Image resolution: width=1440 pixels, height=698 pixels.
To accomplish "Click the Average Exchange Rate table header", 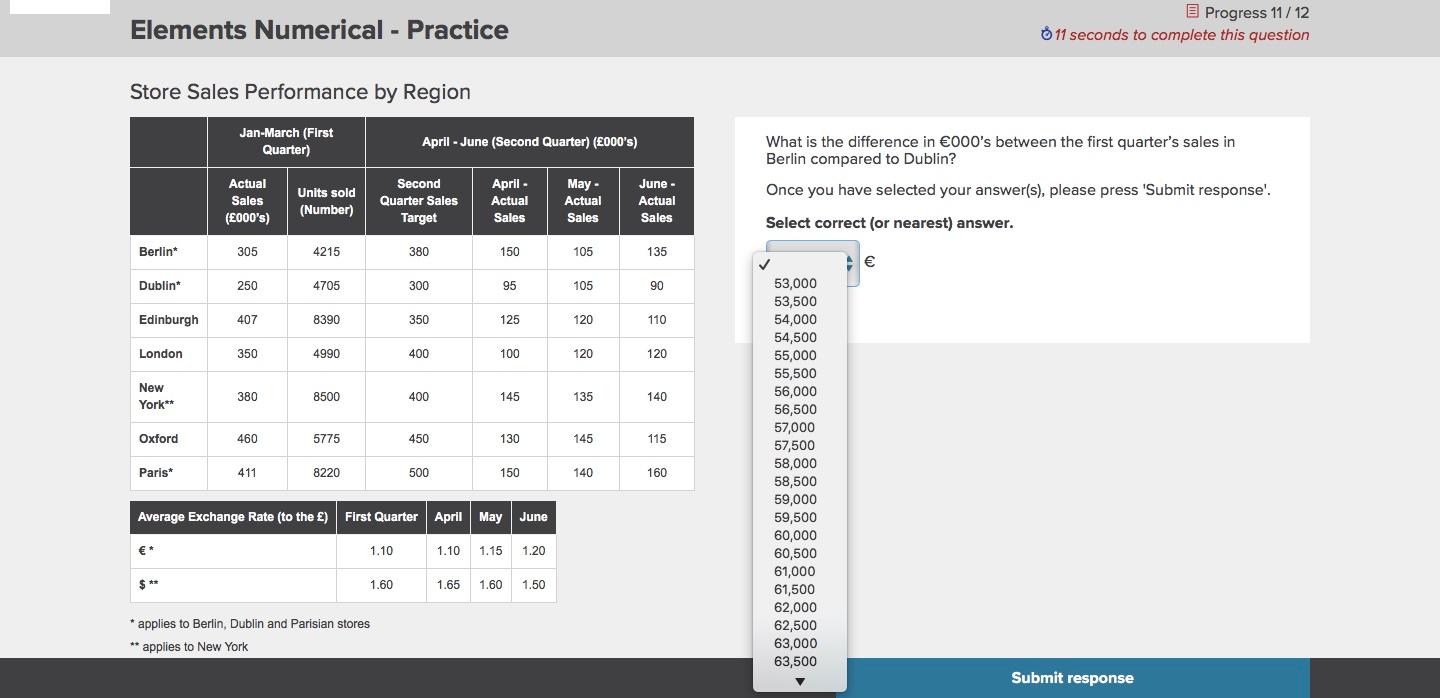I will click(x=231, y=517).
